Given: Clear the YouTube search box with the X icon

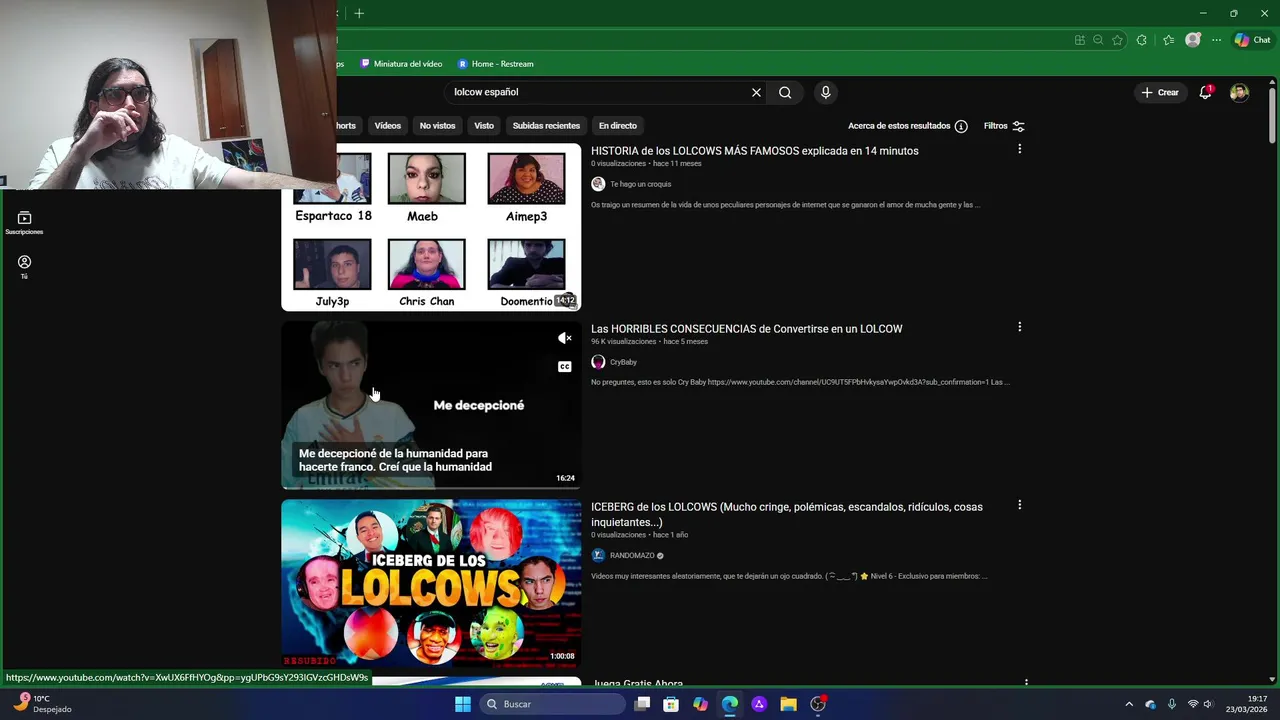Looking at the screenshot, I should click(756, 92).
